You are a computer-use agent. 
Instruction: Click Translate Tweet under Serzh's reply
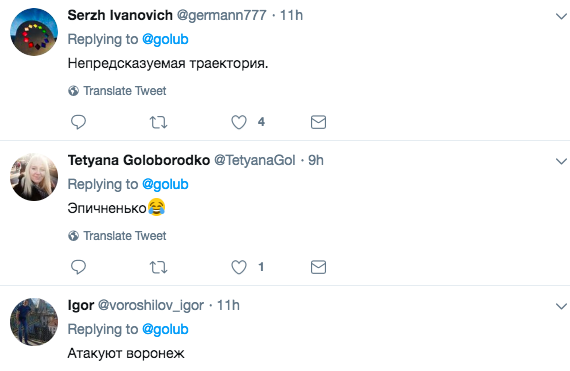117,91
